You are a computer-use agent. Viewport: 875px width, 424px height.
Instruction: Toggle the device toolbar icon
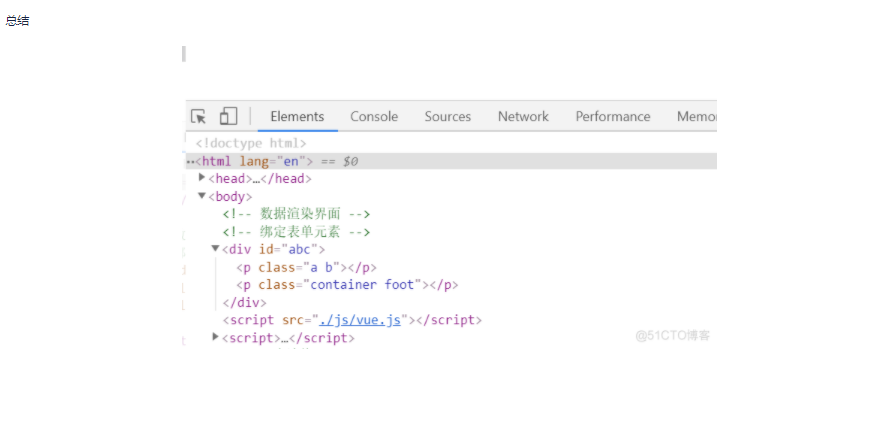pos(228,116)
